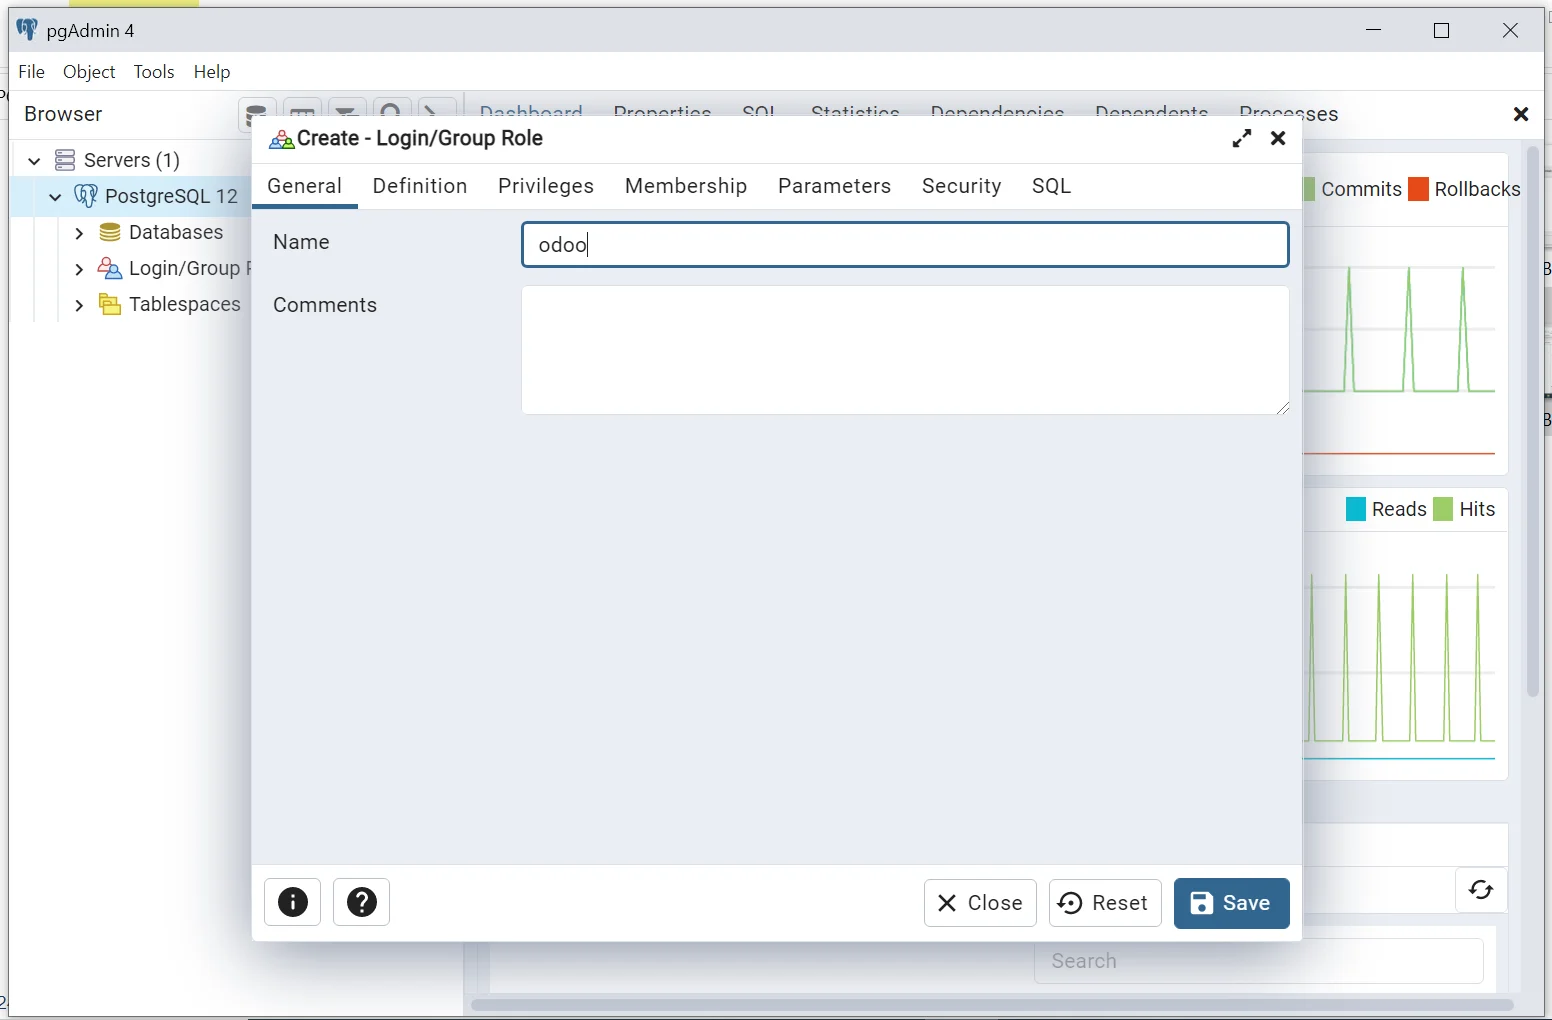This screenshot has width=1552, height=1020.
Task: Maximize the Create Login/Group Role dialog
Action: [1242, 139]
